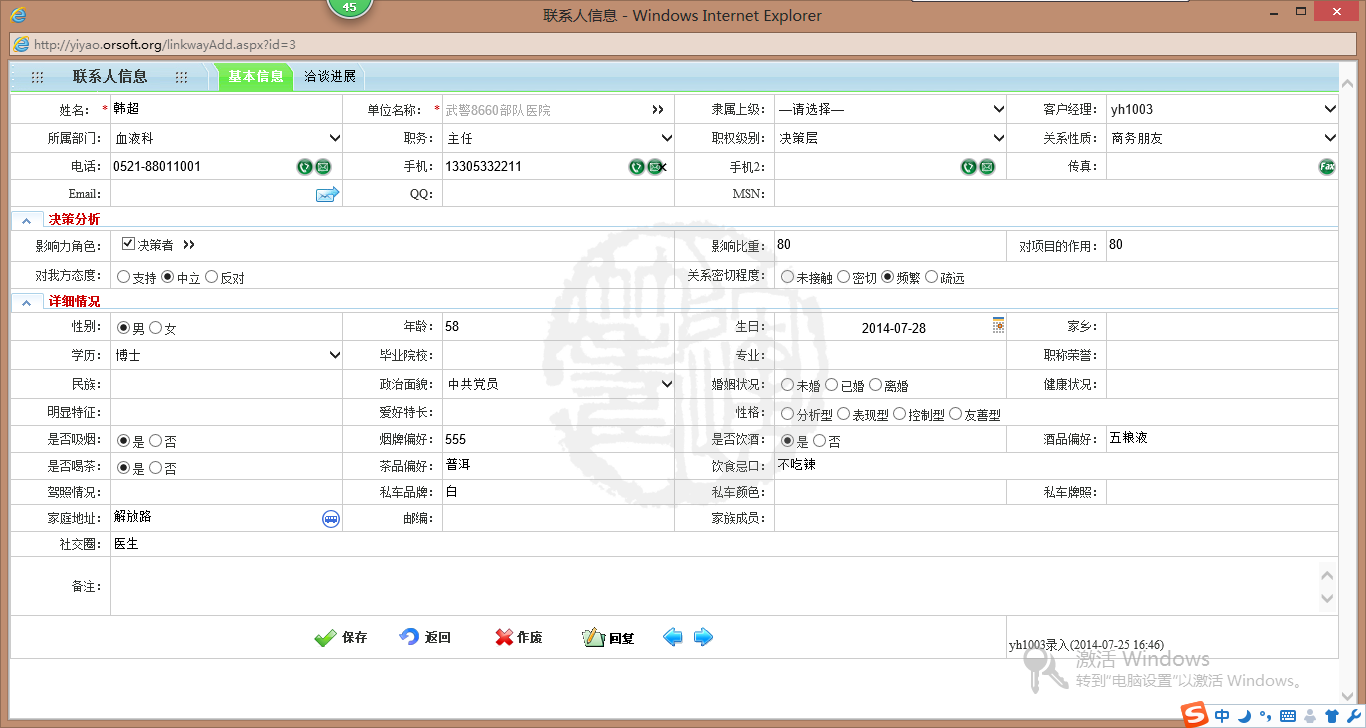Select 否 for 是否饮酒
Image resolution: width=1366 pixels, height=728 pixels.
tap(819, 441)
